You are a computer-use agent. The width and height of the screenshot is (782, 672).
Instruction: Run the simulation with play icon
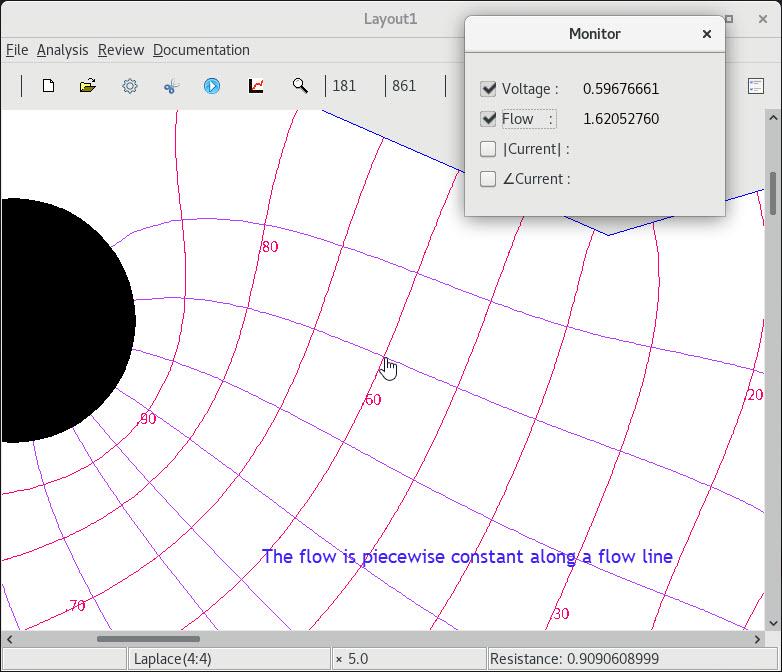212,86
